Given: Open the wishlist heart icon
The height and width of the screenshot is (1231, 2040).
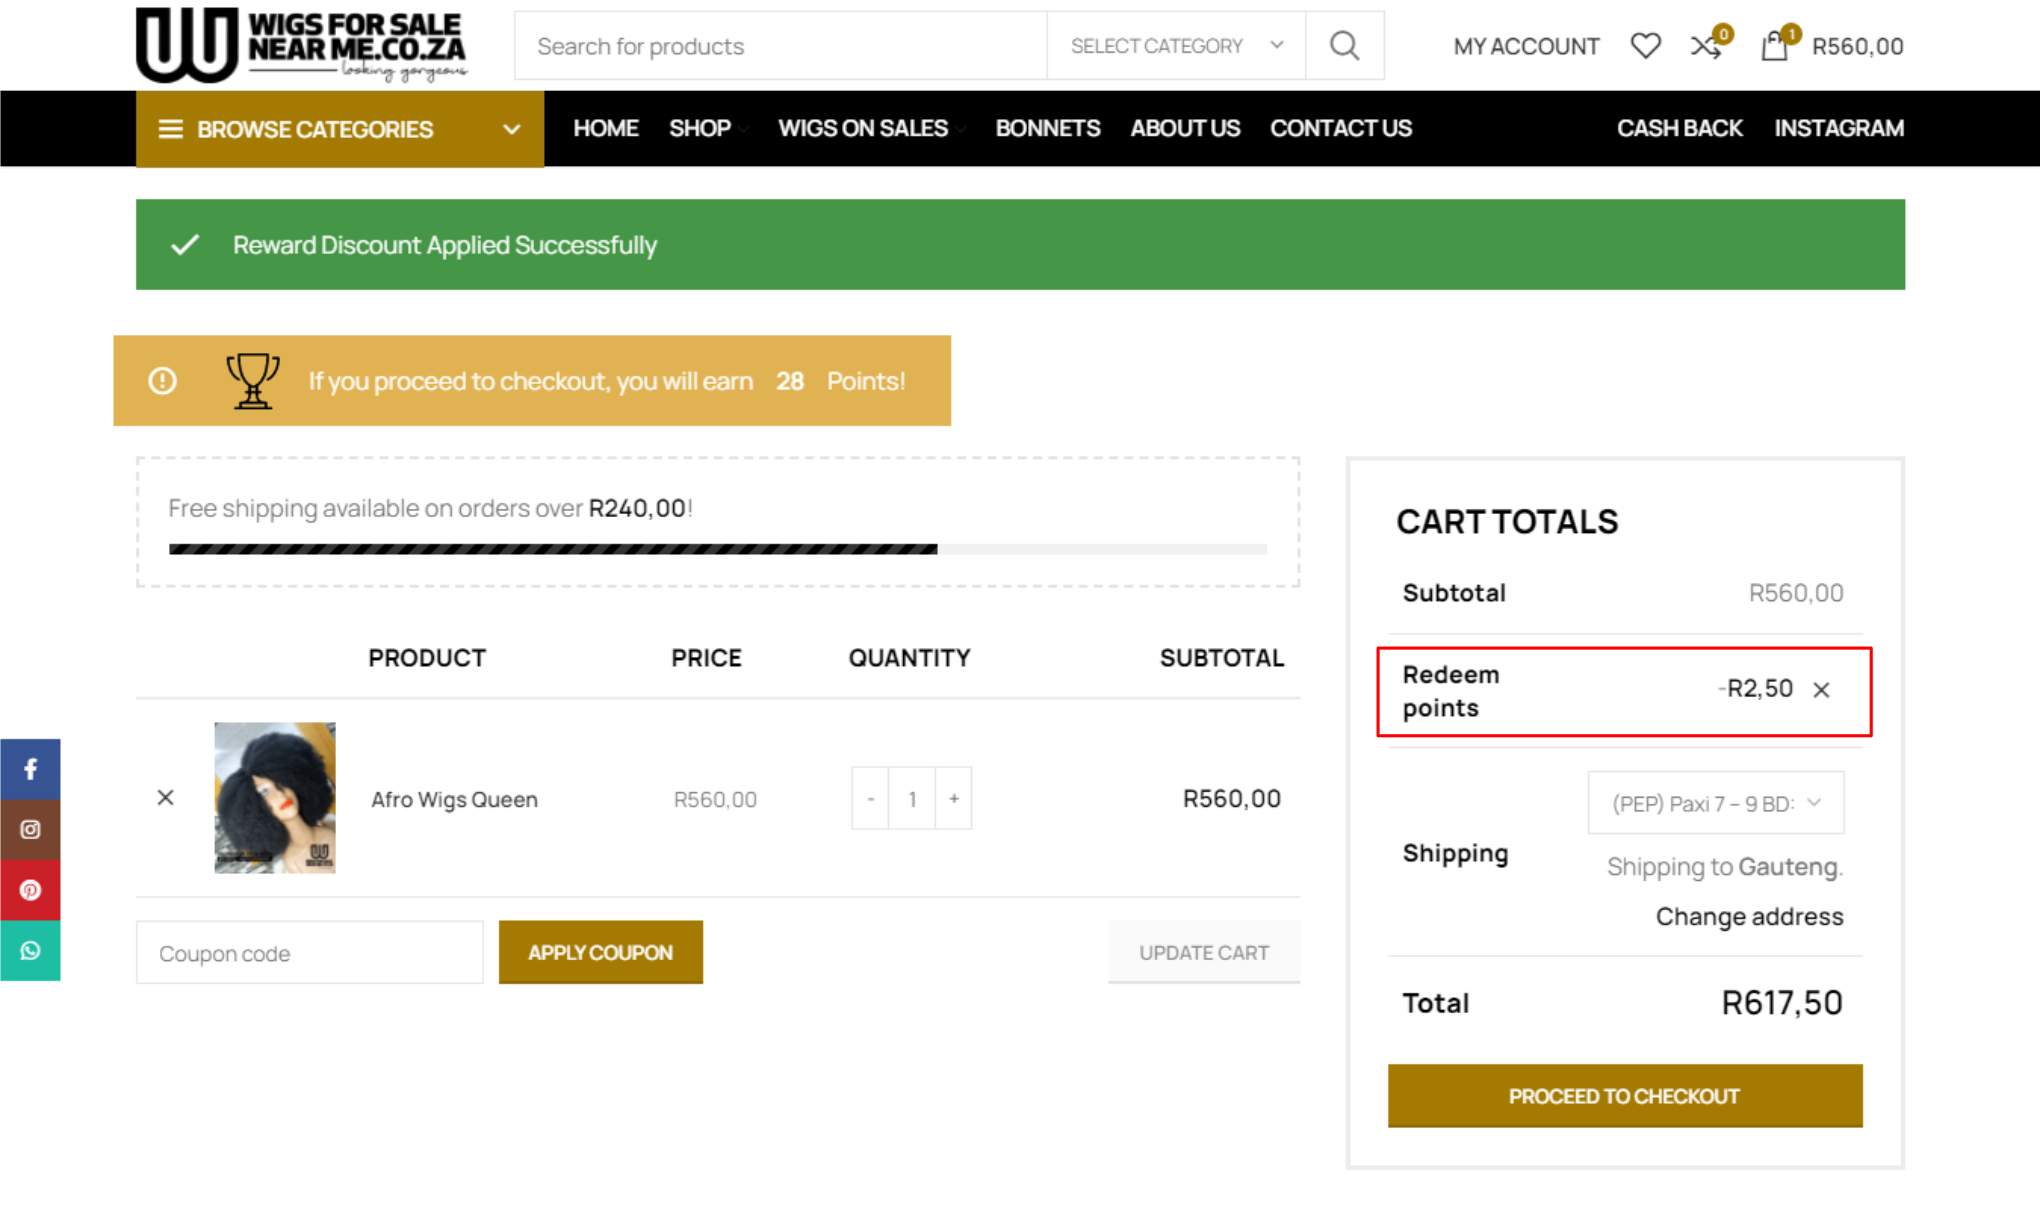Looking at the screenshot, I should [1645, 46].
